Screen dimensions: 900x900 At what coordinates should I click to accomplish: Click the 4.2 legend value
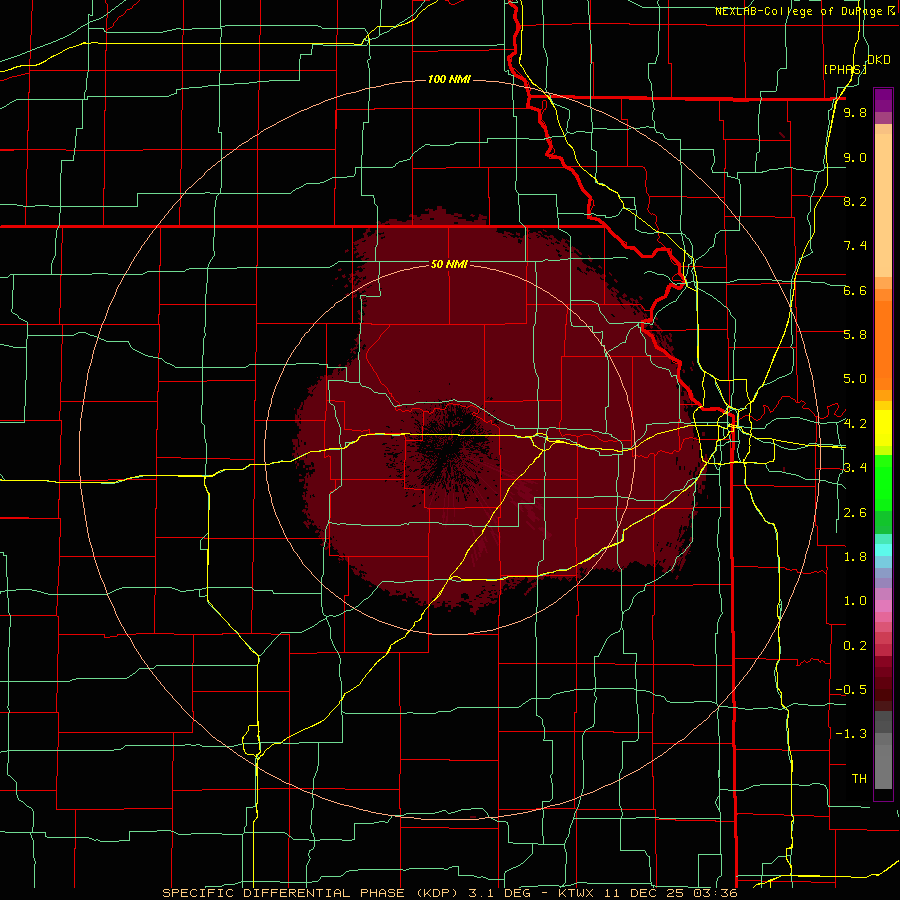pos(855,424)
